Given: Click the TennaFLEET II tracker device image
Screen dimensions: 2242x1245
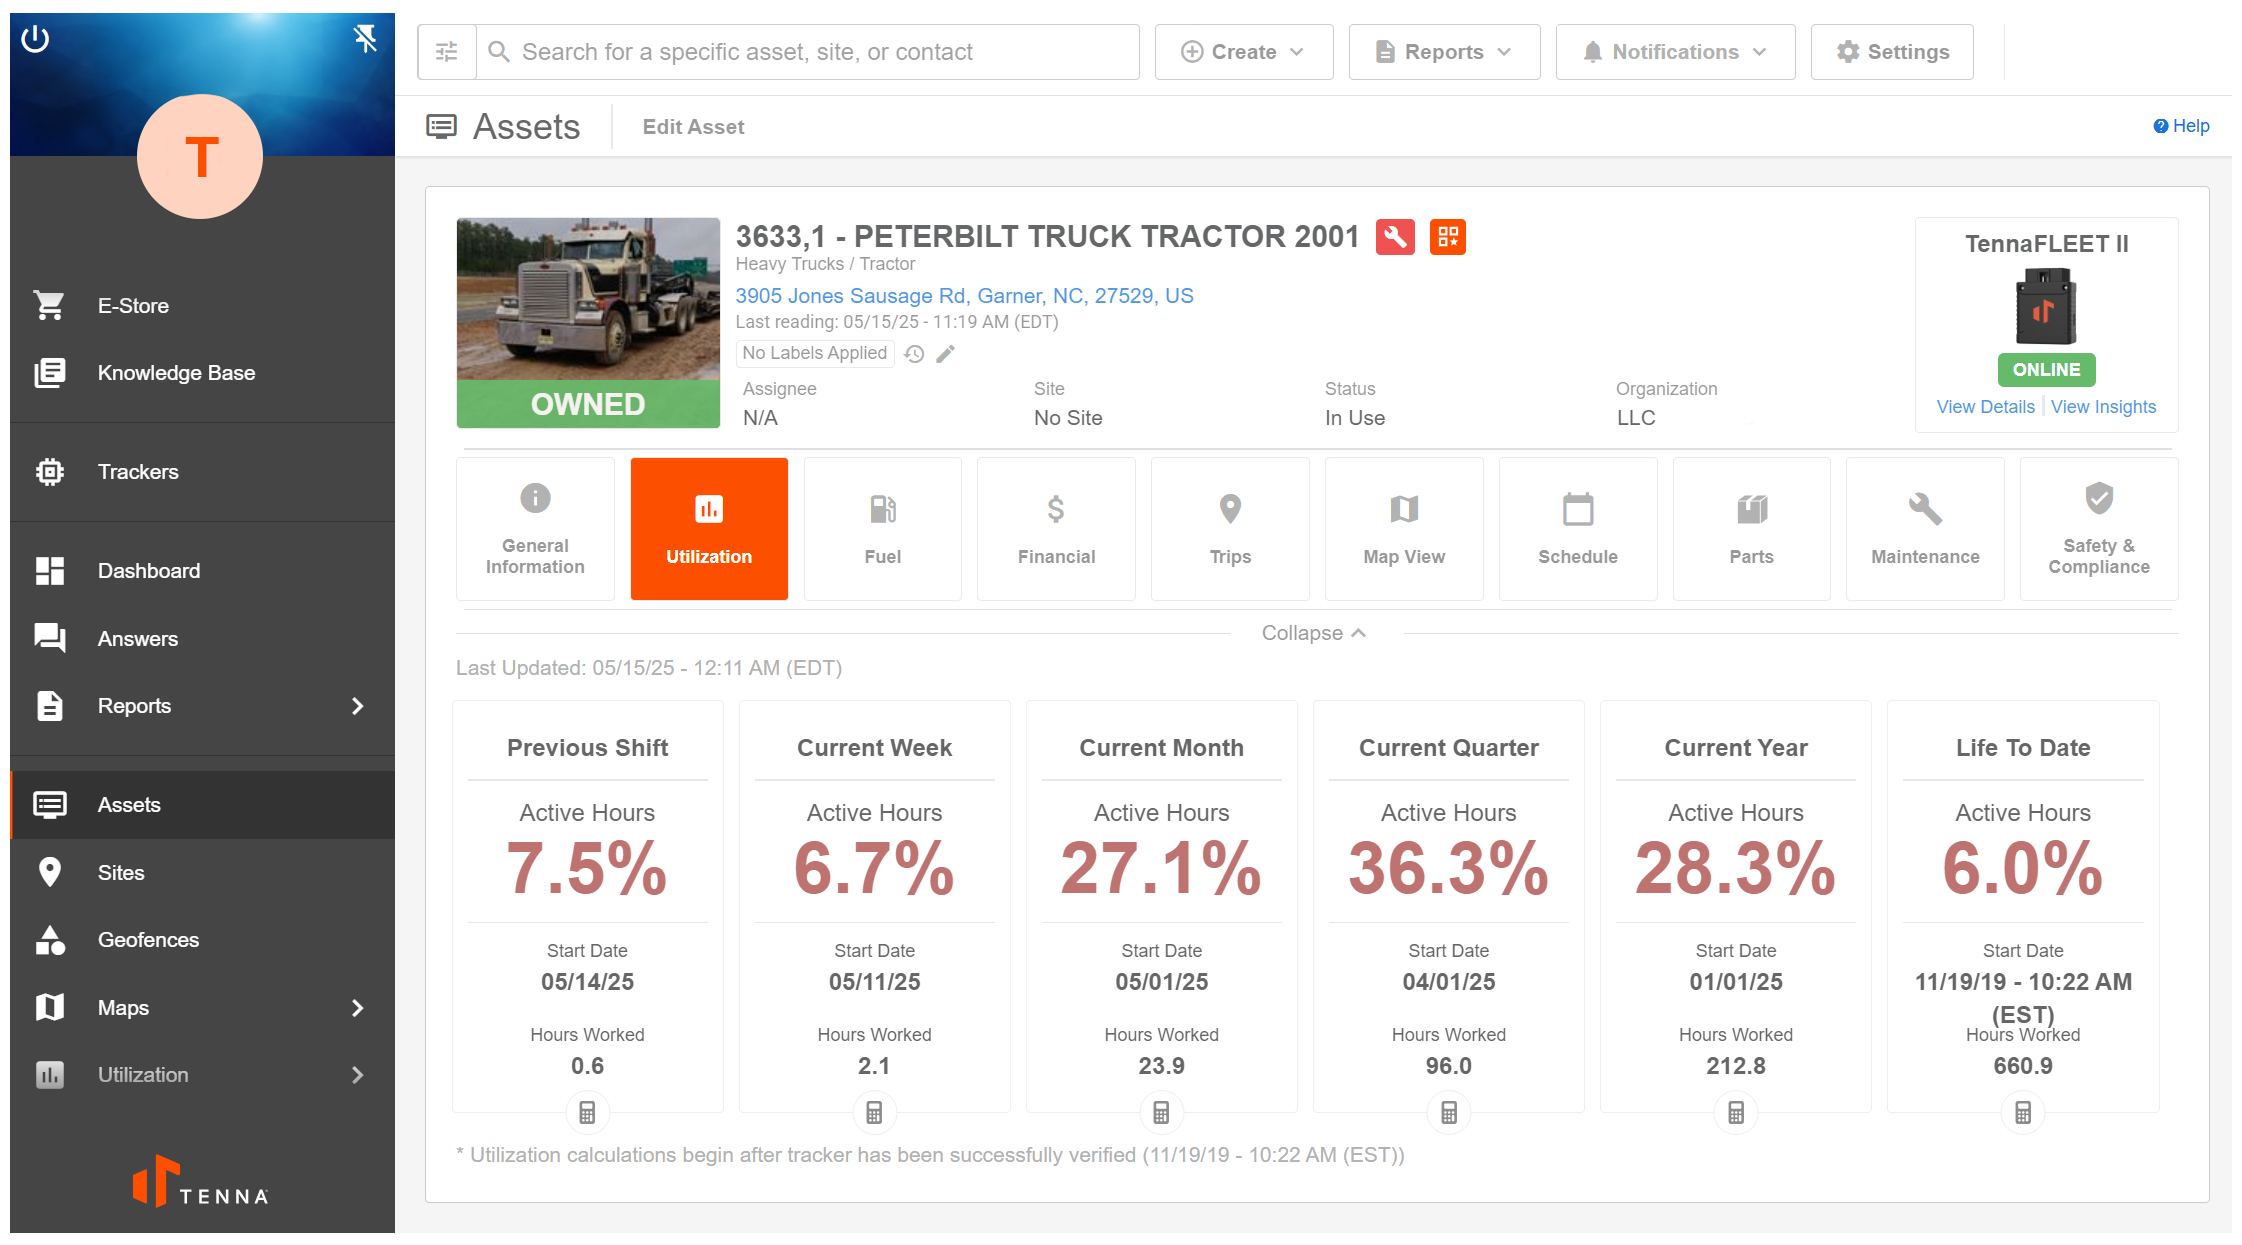Looking at the screenshot, I should click(x=2046, y=307).
